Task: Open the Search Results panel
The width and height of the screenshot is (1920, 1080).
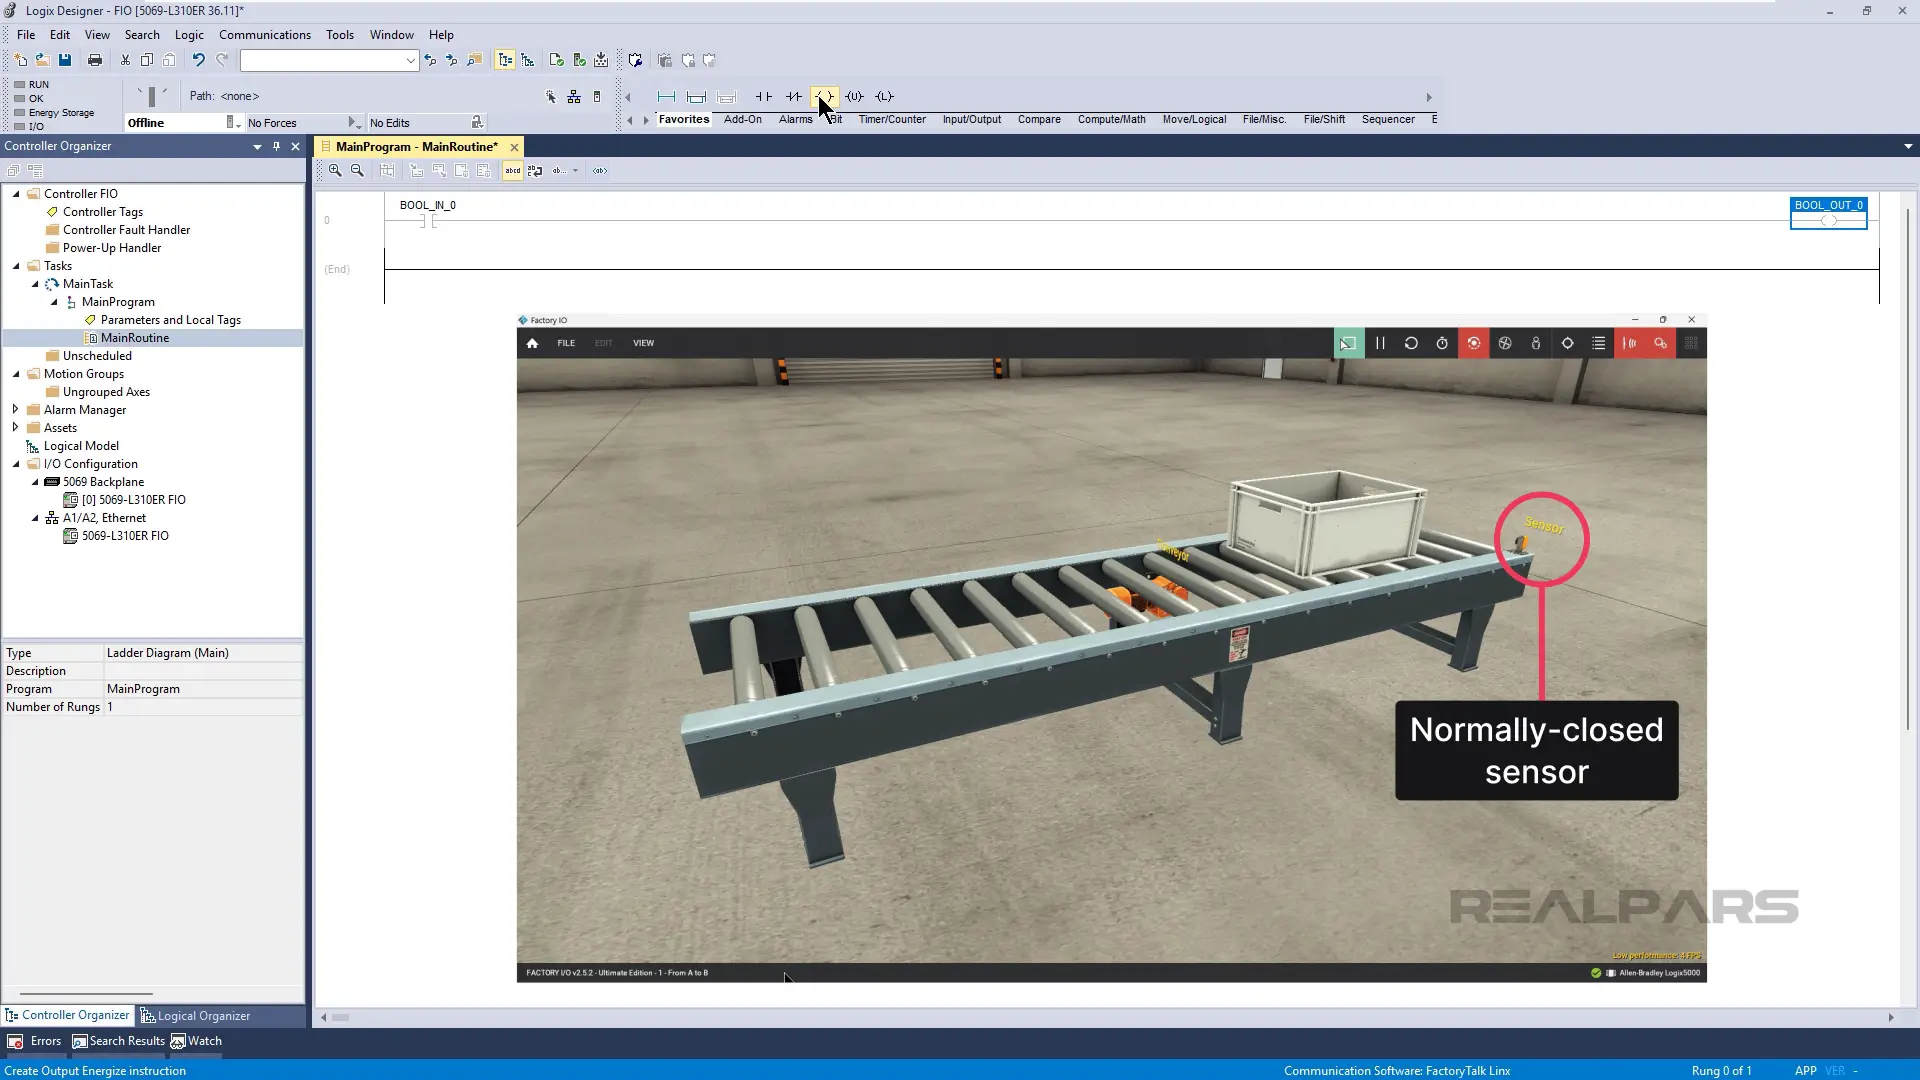Action: pos(118,1041)
